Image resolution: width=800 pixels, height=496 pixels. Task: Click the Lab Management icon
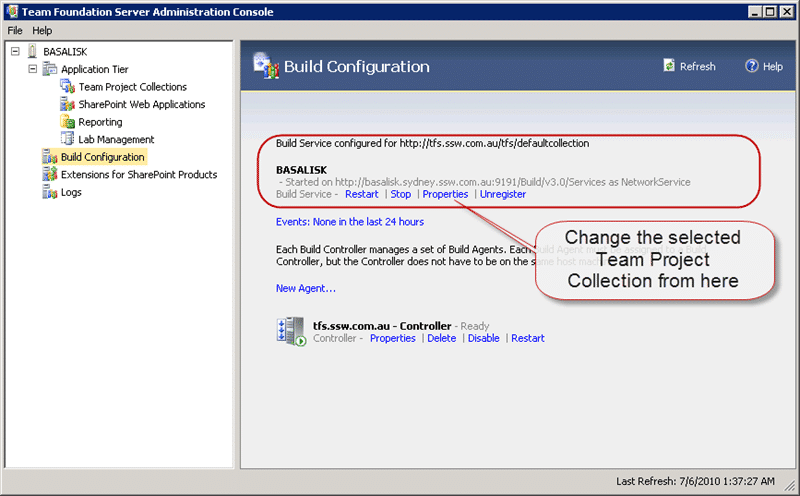[x=67, y=139]
